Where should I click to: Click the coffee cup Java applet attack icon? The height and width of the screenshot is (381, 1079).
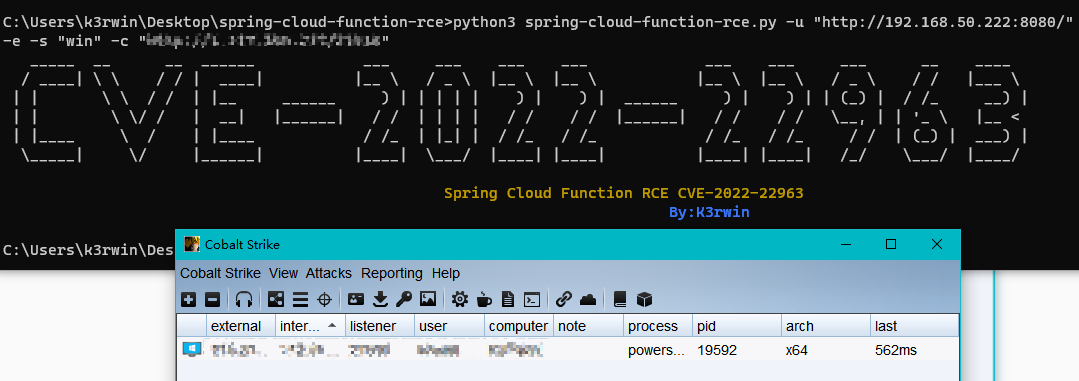[x=484, y=299]
